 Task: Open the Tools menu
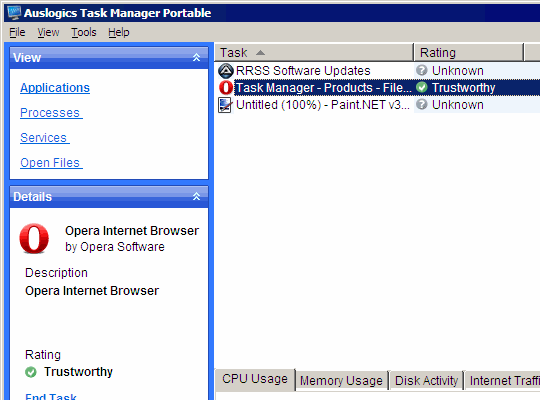click(x=84, y=32)
